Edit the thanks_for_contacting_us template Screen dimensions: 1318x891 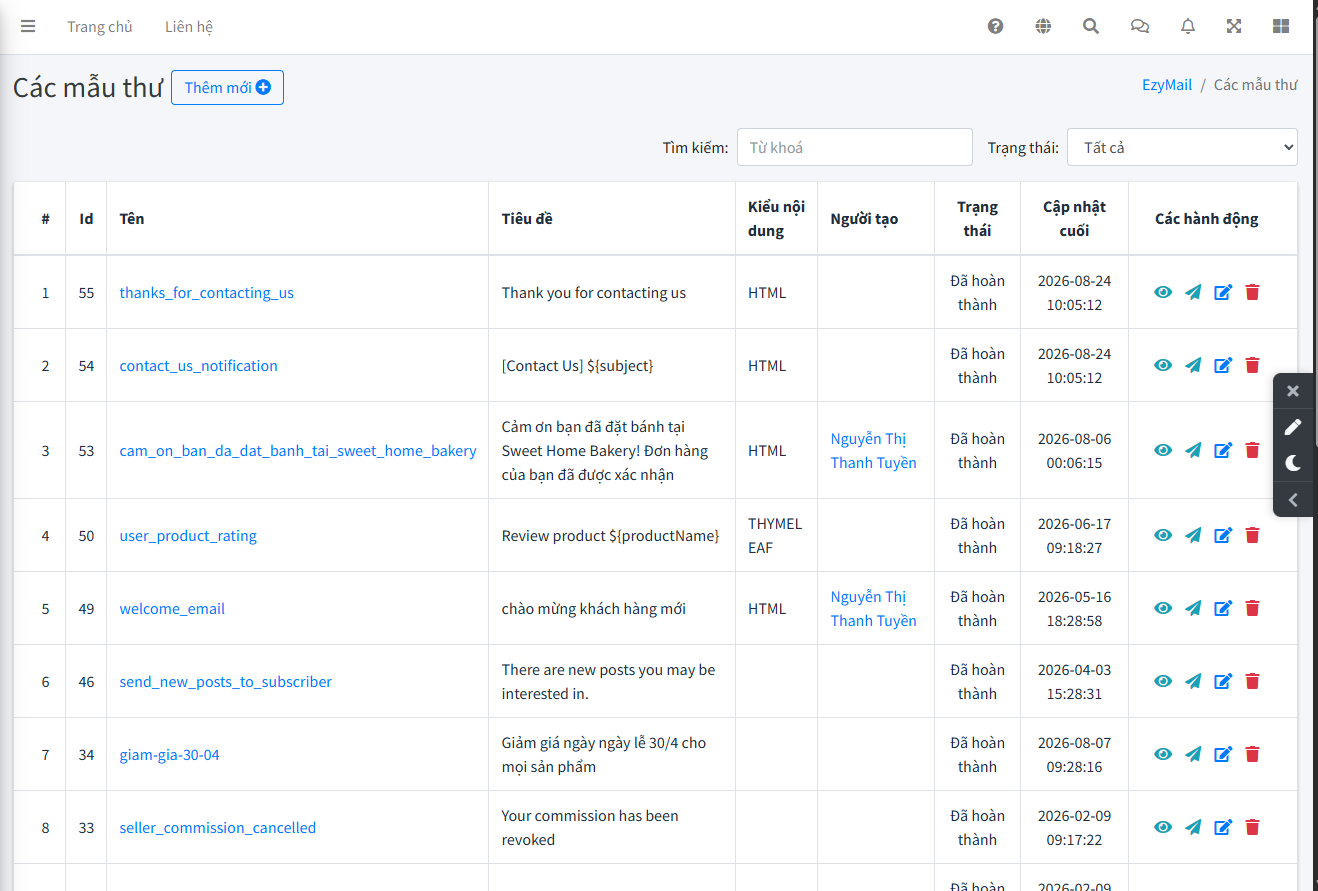(1223, 292)
